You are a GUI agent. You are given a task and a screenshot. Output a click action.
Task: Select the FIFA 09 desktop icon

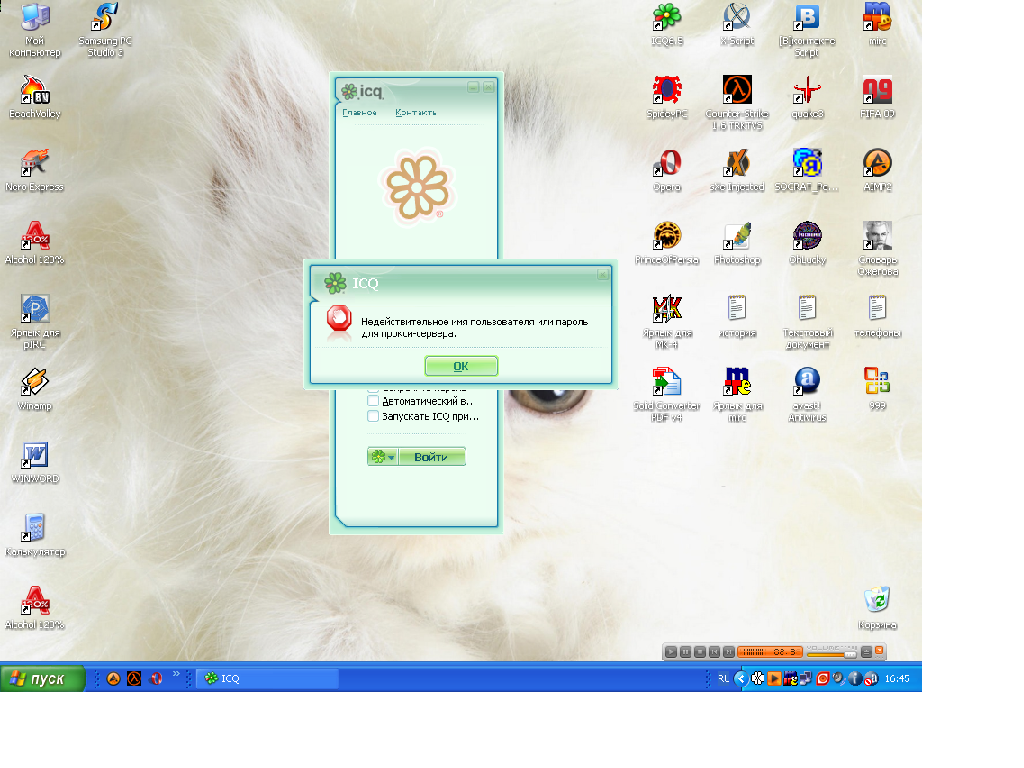(877, 90)
